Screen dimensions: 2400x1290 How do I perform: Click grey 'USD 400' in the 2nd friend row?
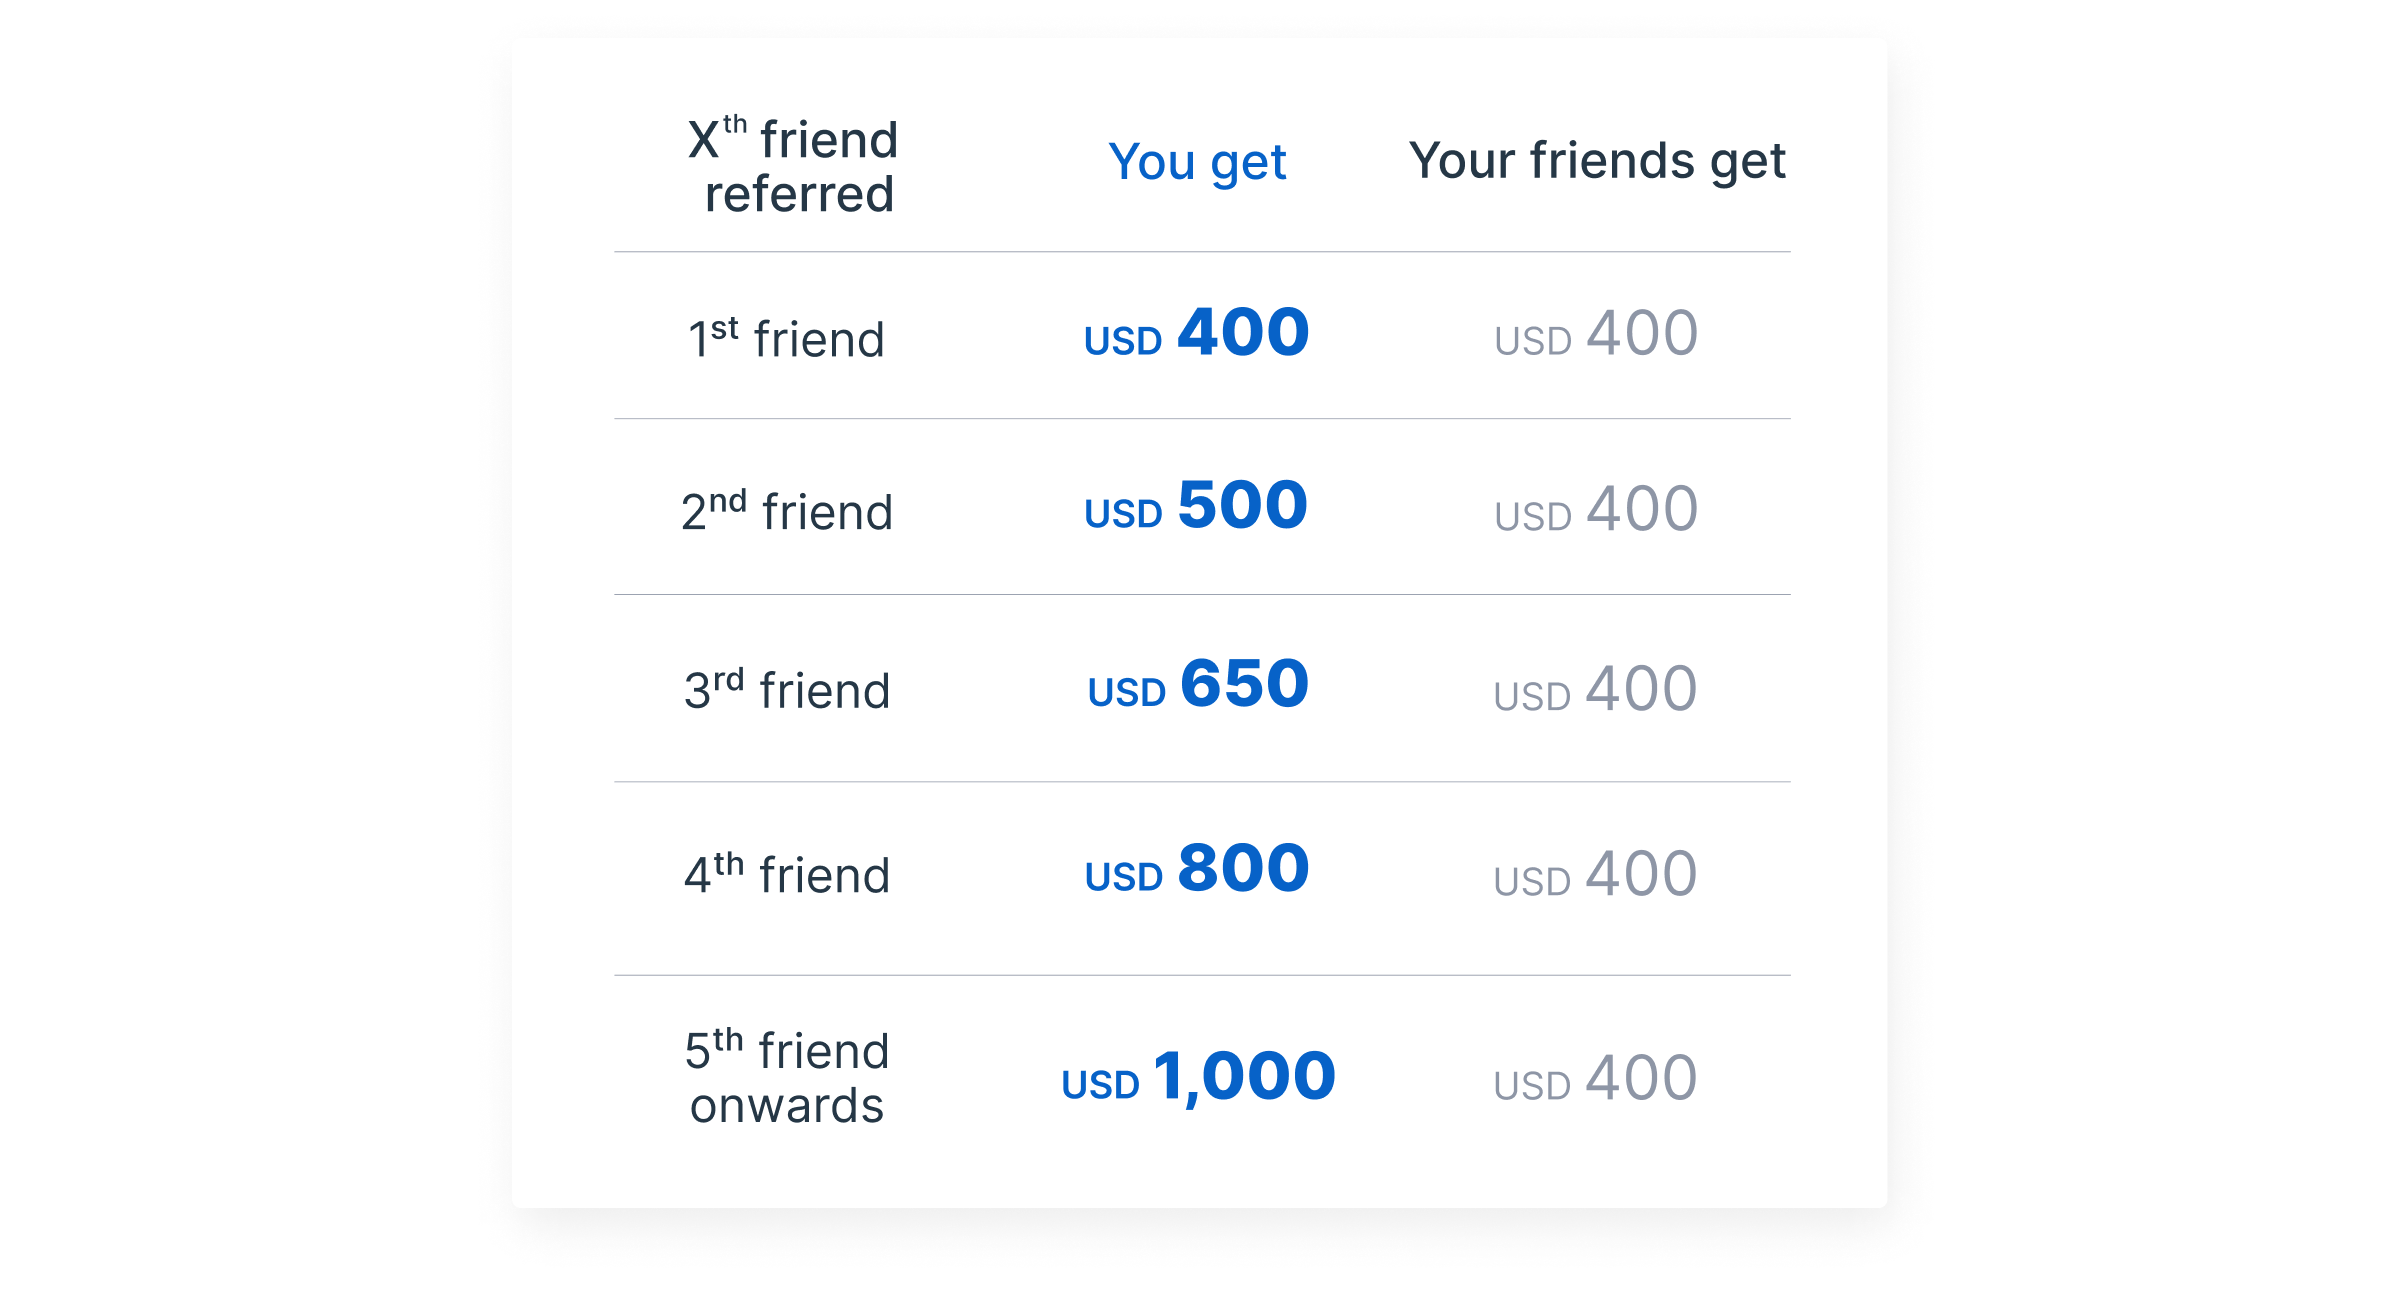click(1596, 509)
